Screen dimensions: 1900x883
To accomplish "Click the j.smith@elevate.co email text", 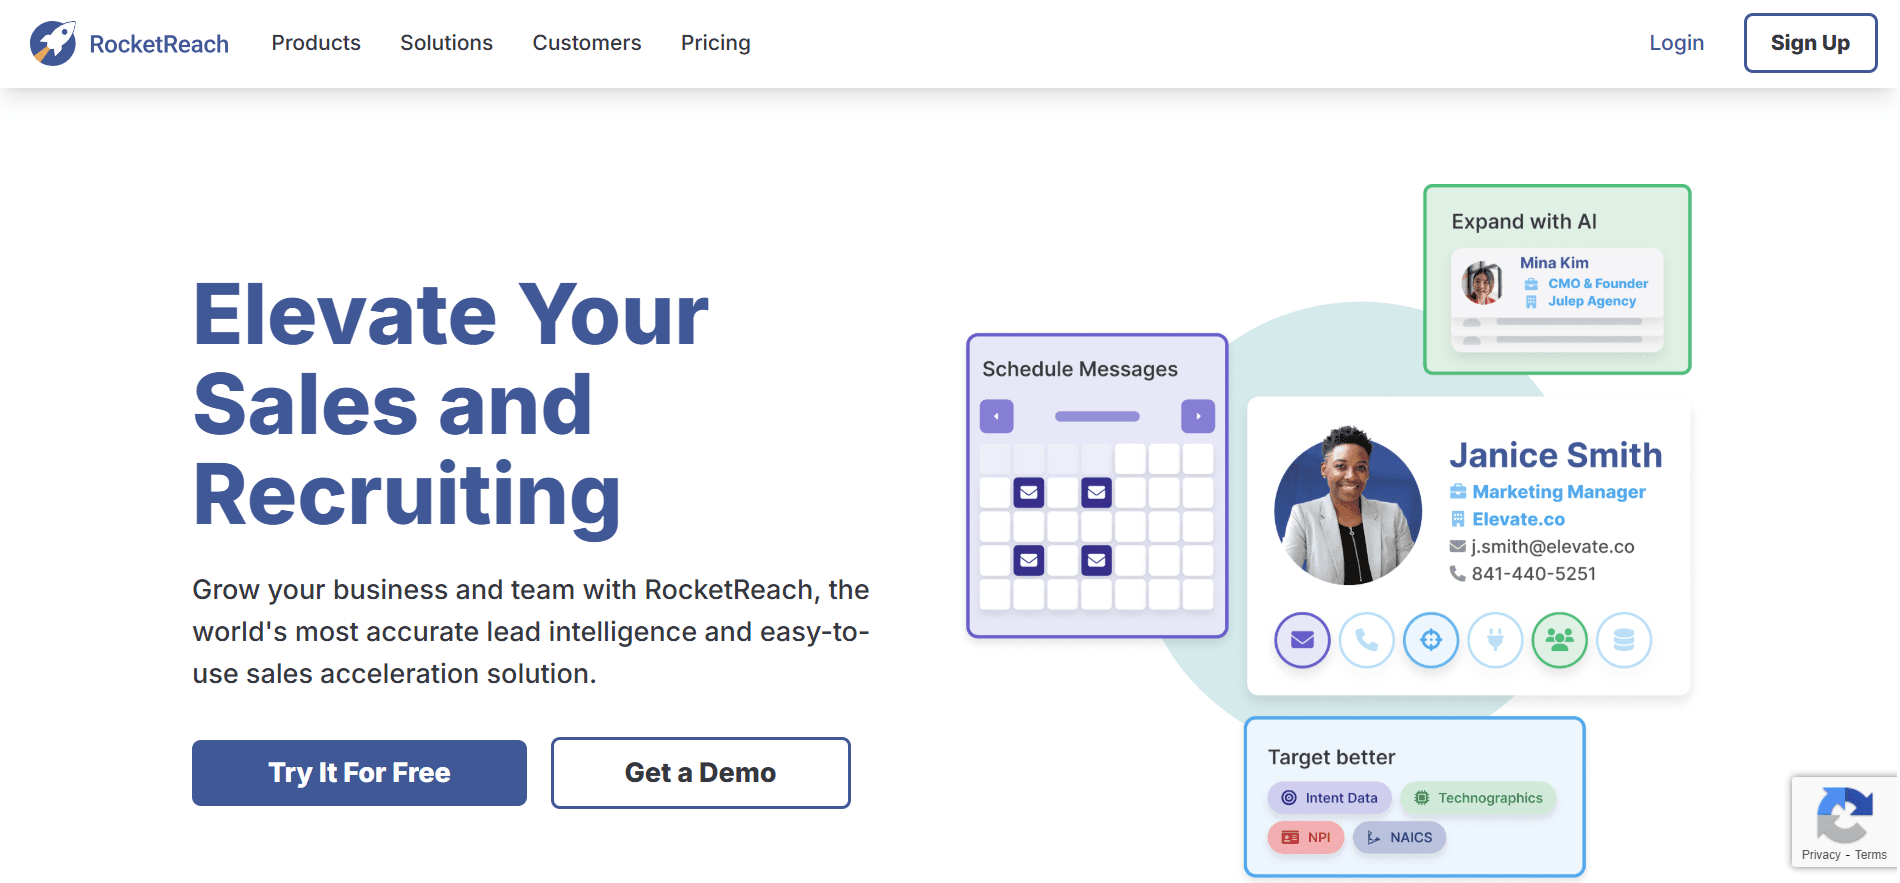I will pos(1552,547).
